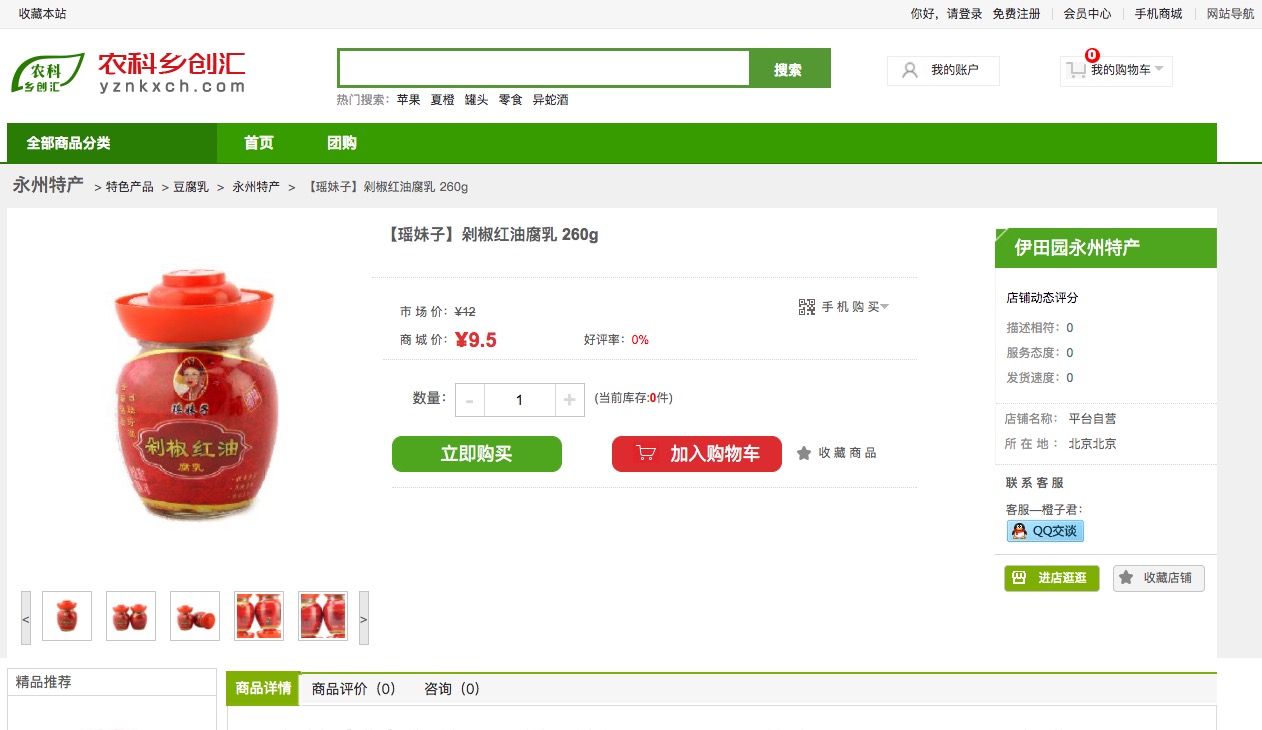Expand the 手机购买 dropdown arrow
1262x730 pixels.
(885, 307)
